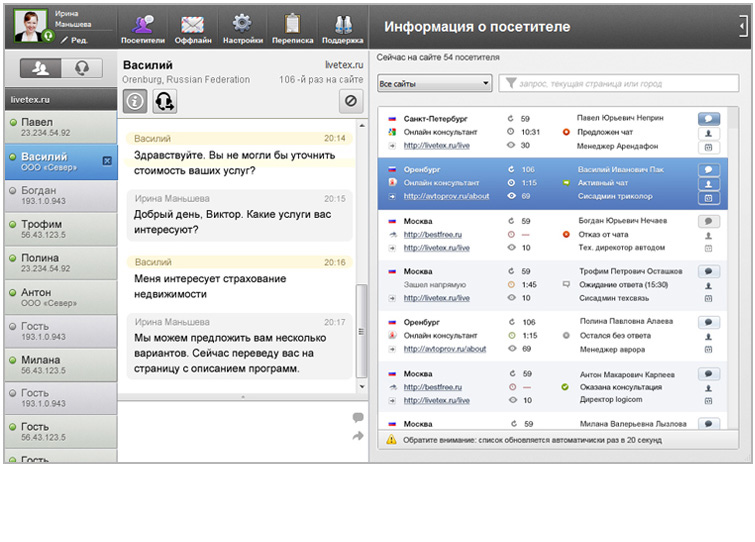Switch to visitors list toggle view

click(x=41, y=69)
